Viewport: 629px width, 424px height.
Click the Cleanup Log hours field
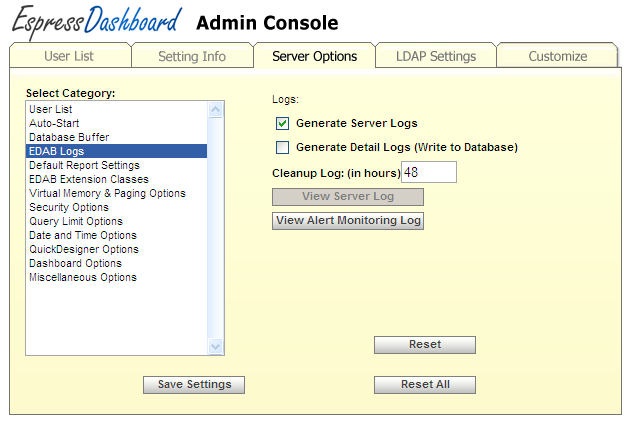(429, 173)
